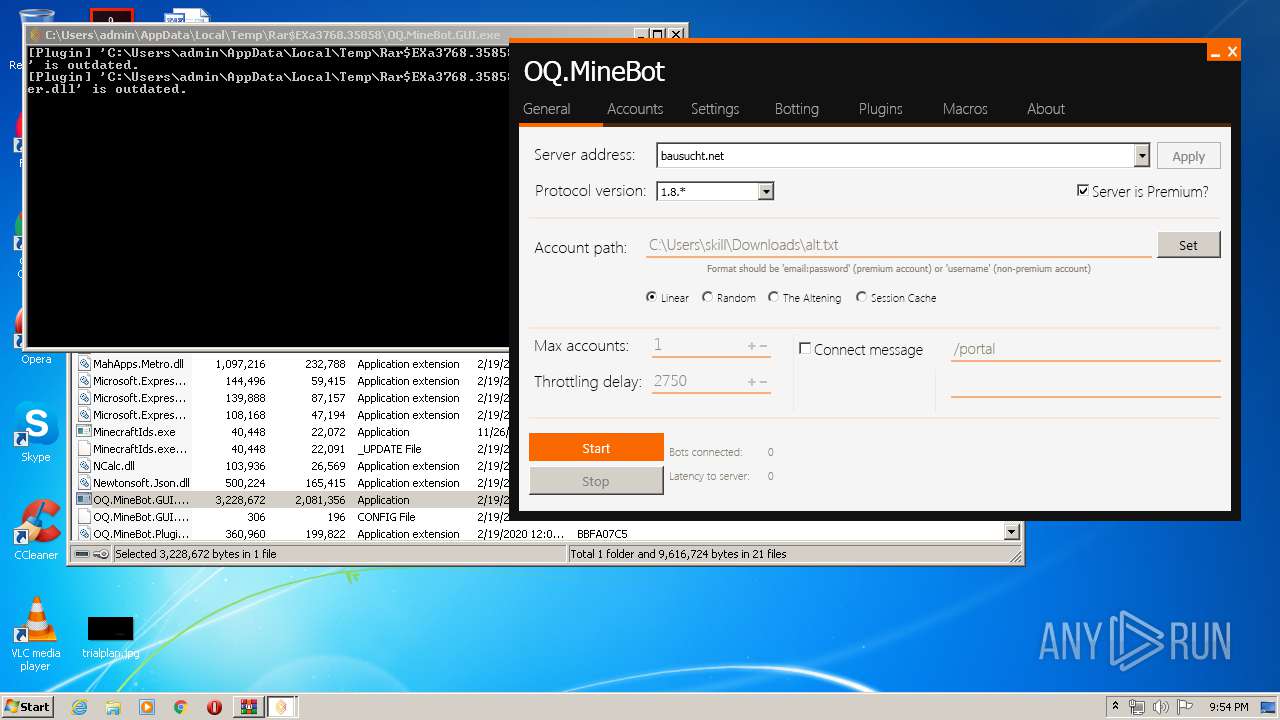
Task: Click the Throttling delay value field
Action: [697, 381]
